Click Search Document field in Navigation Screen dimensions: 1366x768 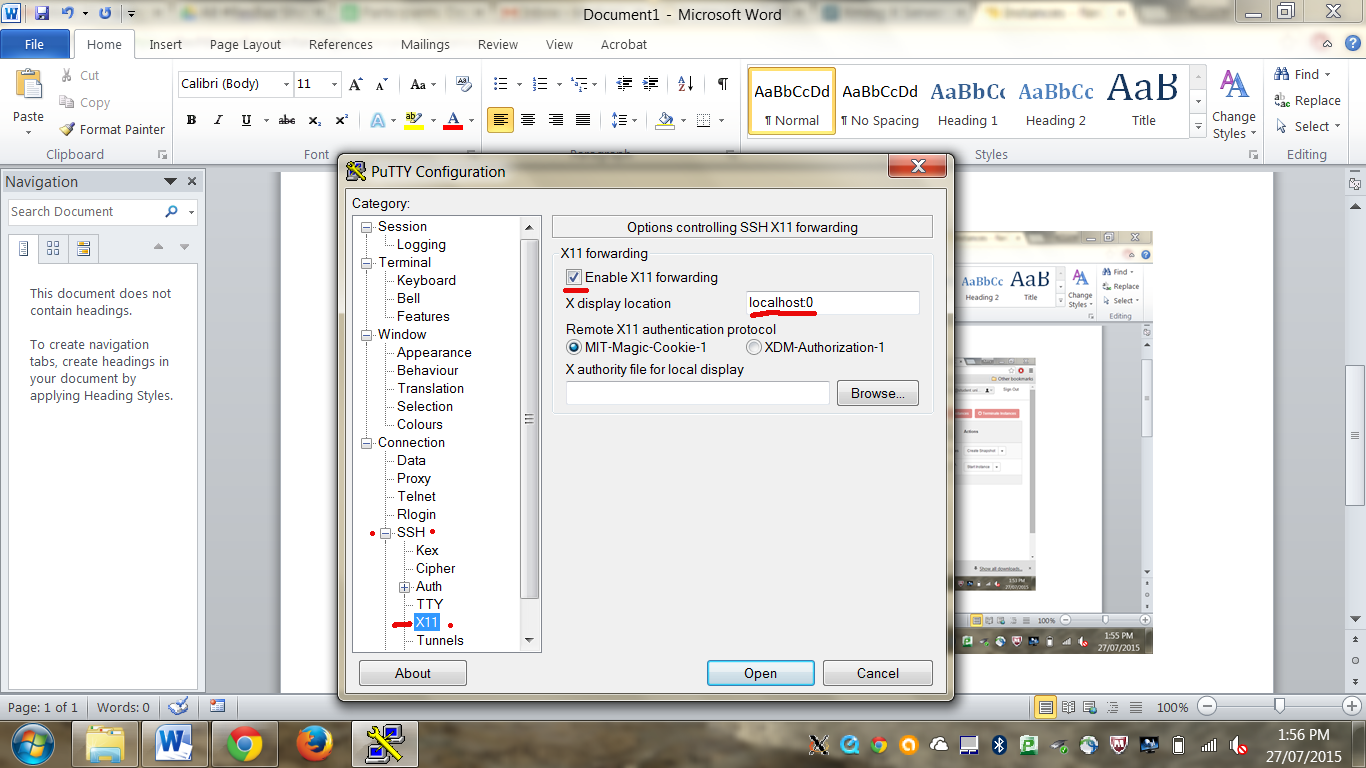click(x=84, y=212)
